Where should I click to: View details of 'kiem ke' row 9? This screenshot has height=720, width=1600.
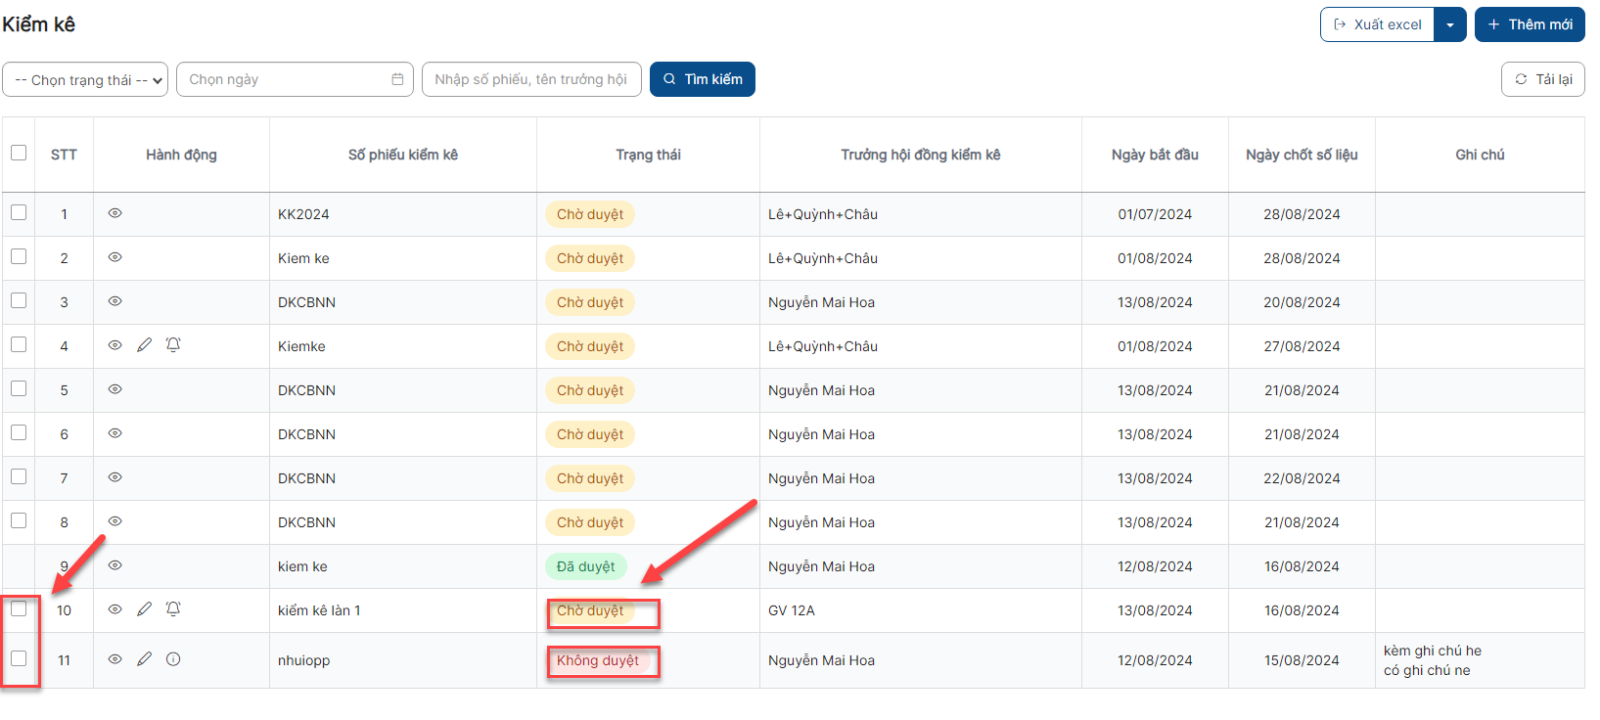[x=115, y=565]
